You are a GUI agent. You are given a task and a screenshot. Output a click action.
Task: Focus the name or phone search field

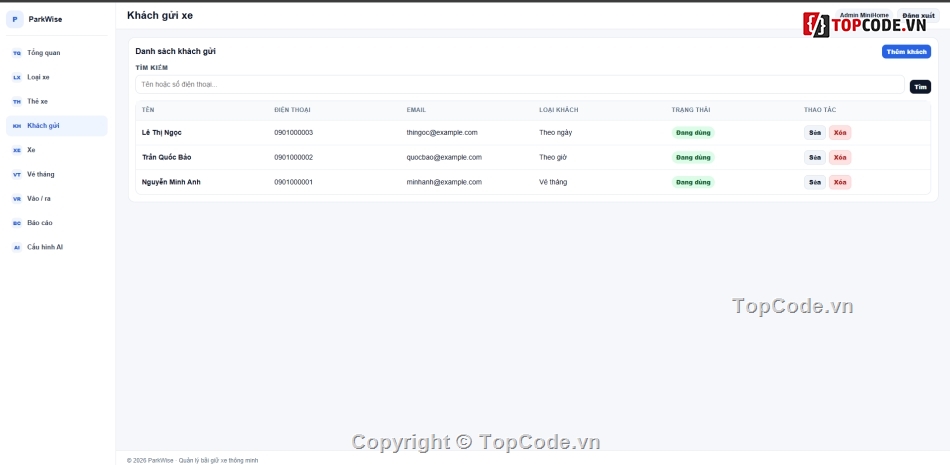click(520, 85)
